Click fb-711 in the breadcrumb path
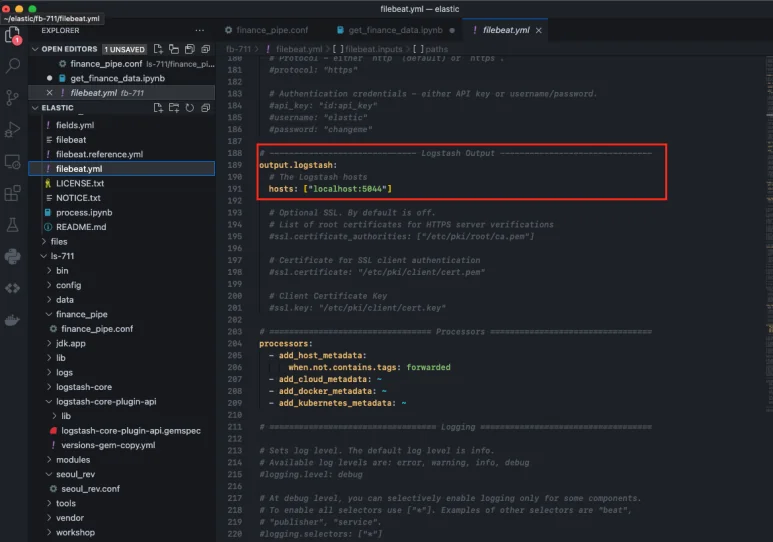This screenshot has height=542, width=773. point(238,48)
